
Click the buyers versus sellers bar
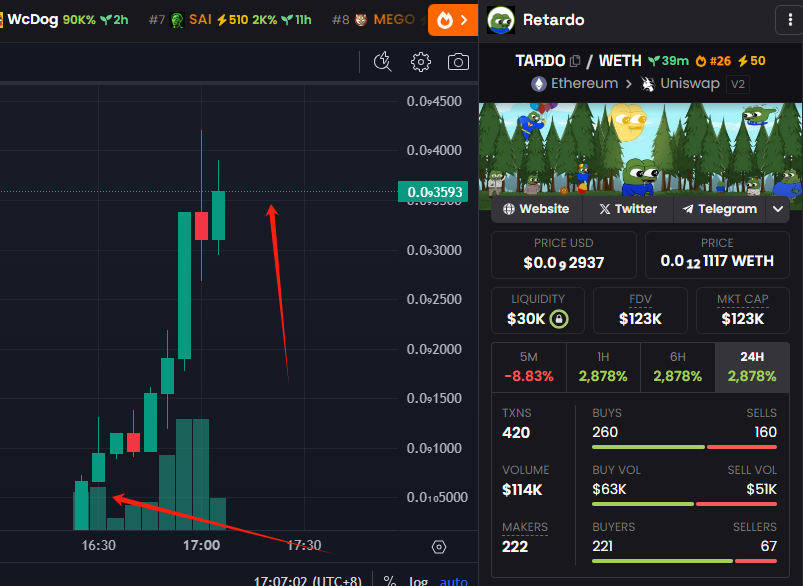click(x=684, y=561)
